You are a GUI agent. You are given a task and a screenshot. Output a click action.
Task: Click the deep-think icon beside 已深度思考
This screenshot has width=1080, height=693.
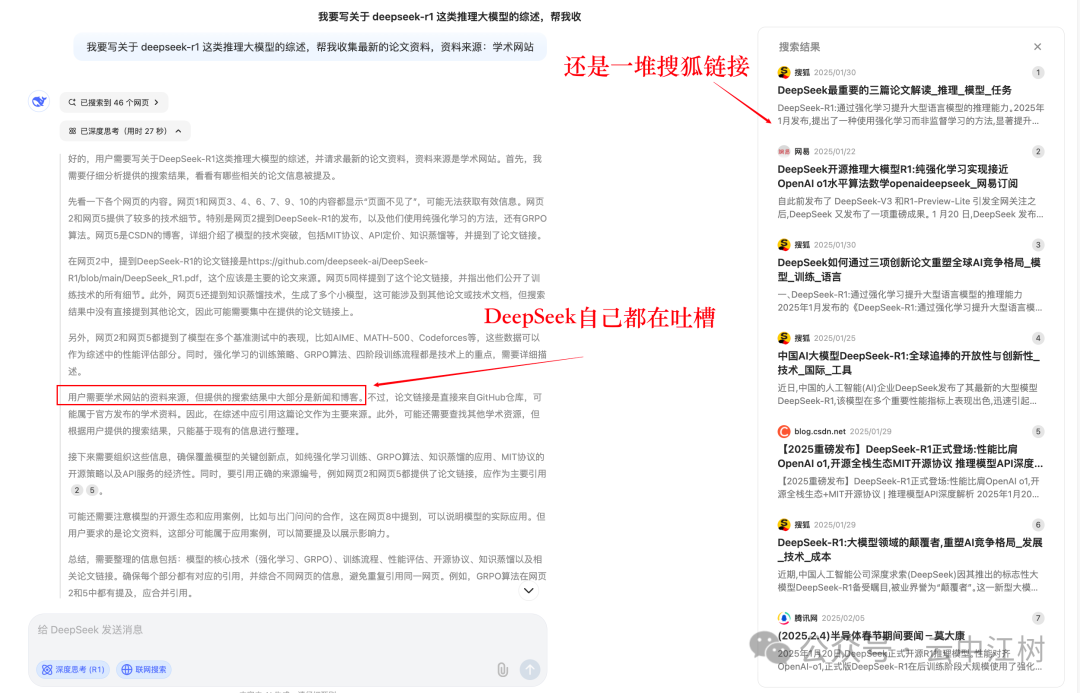click(x=72, y=131)
